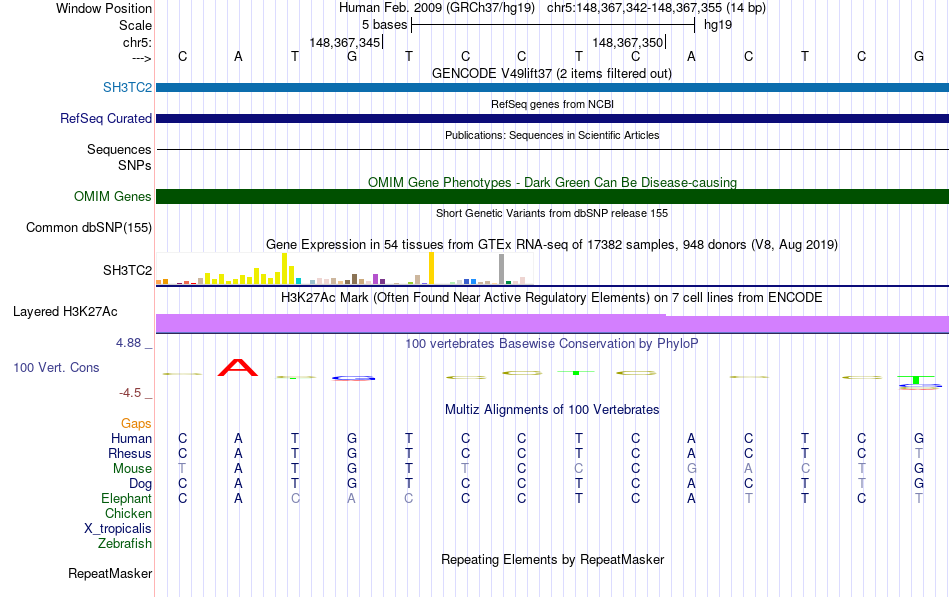Click the hg19 scale label
The image size is (950, 597).
718,25
